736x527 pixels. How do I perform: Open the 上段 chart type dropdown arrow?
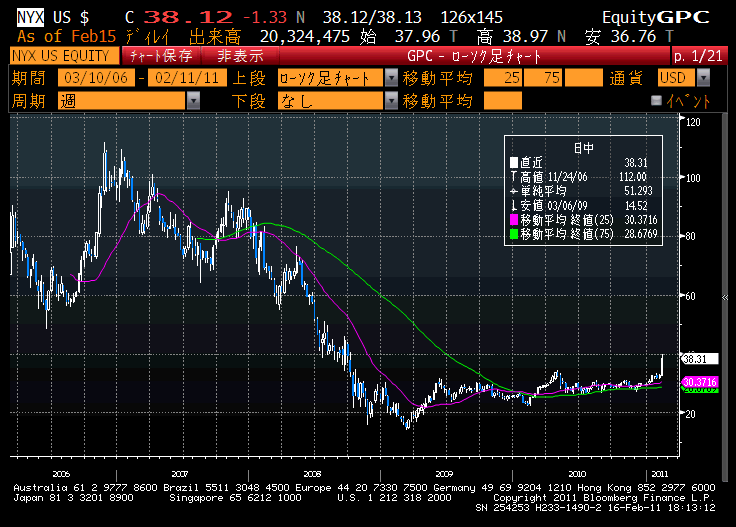(391, 77)
